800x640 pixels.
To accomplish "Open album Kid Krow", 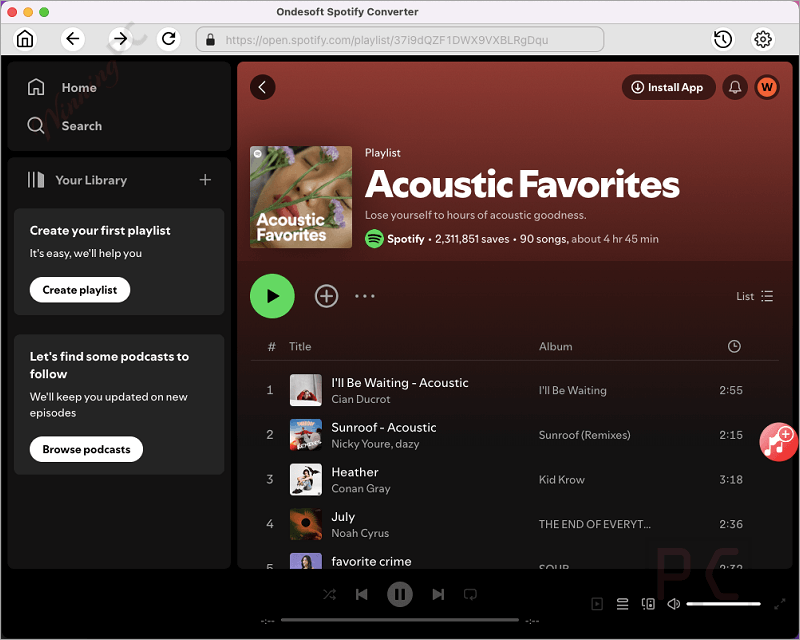I will tap(562, 480).
